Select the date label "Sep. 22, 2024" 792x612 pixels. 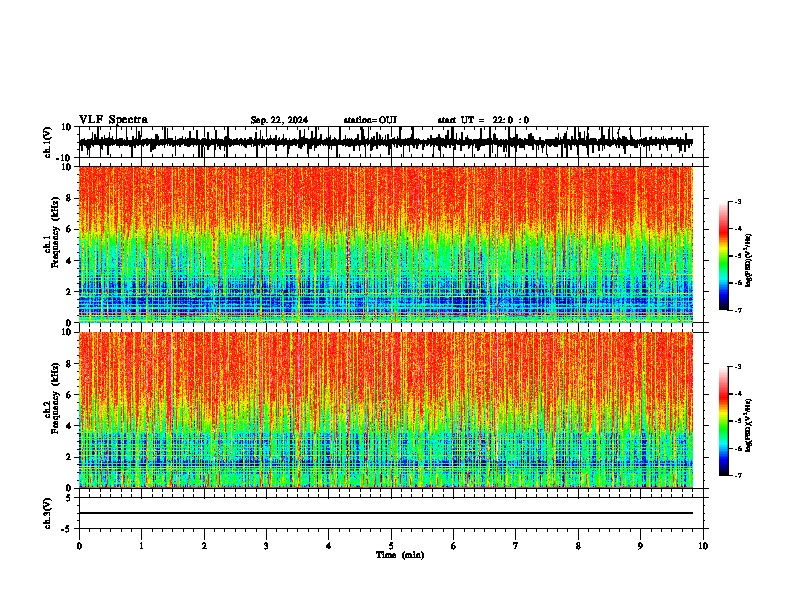279,120
